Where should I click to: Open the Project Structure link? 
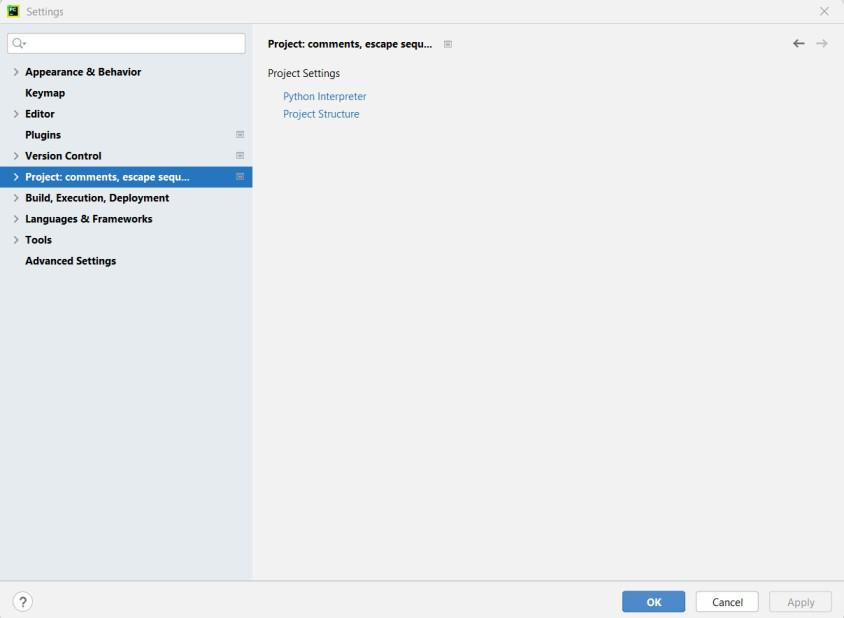pos(321,114)
